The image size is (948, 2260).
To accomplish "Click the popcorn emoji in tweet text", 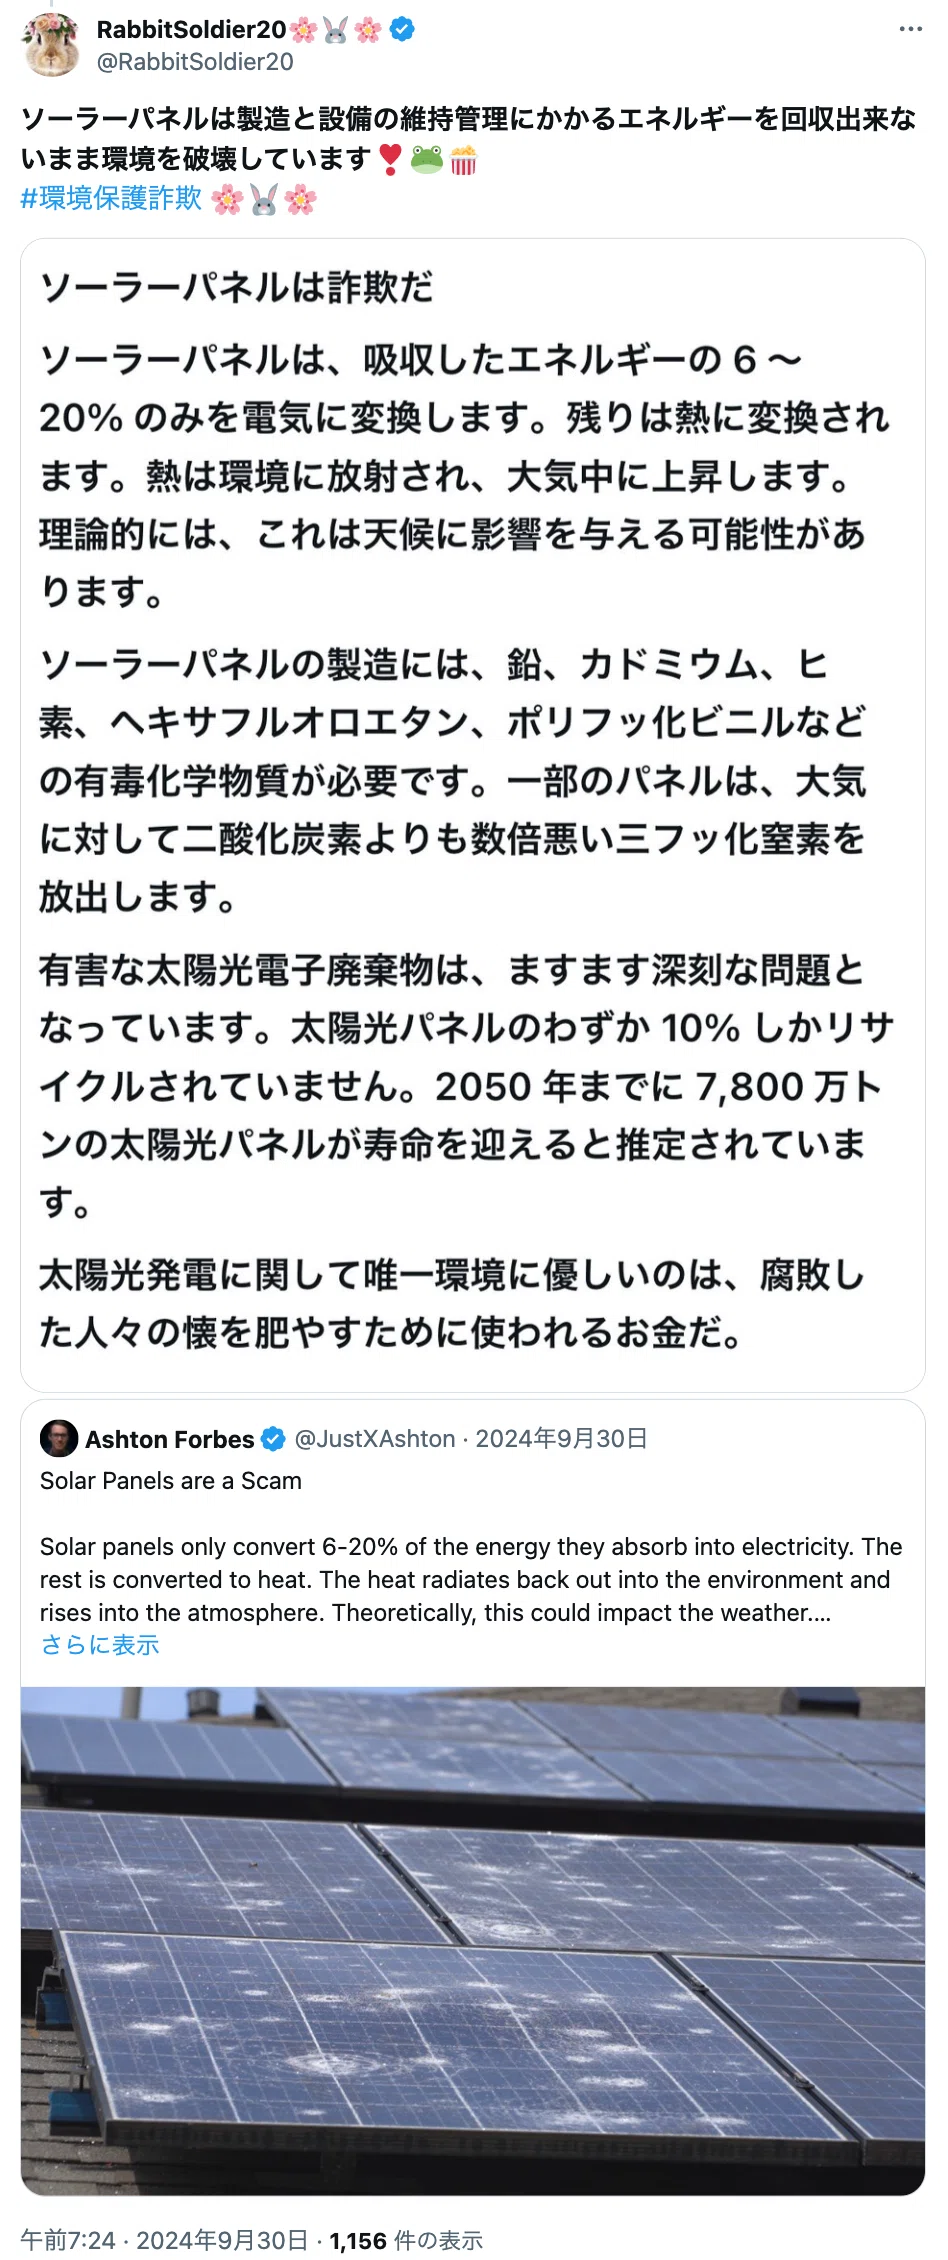I will (463, 159).
